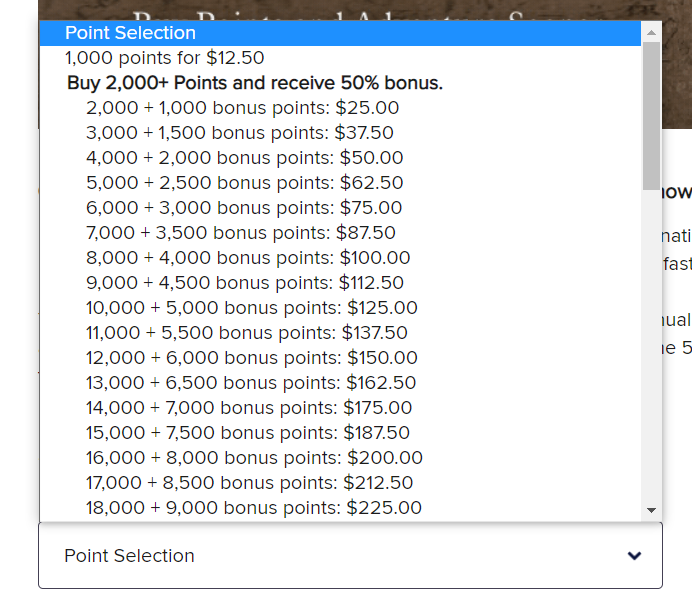Click the list scrollbar up arrow
Viewport: 692px width, 613px height.
pyautogui.click(x=651, y=32)
